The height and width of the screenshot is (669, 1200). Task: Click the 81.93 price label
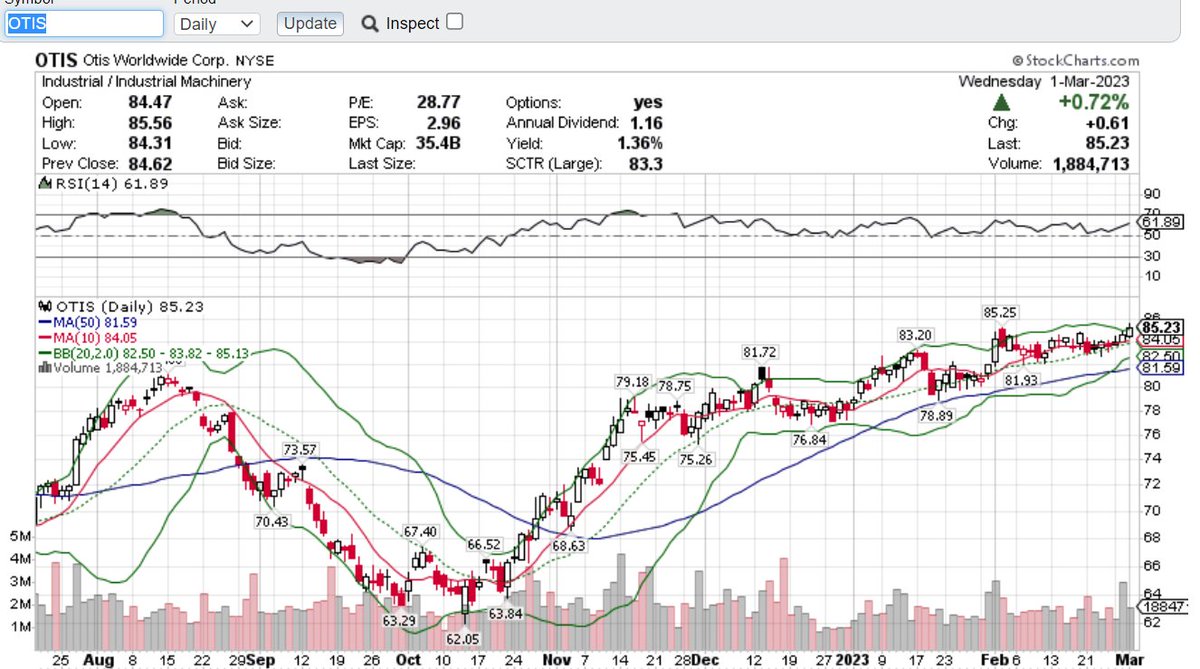[x=1022, y=381]
